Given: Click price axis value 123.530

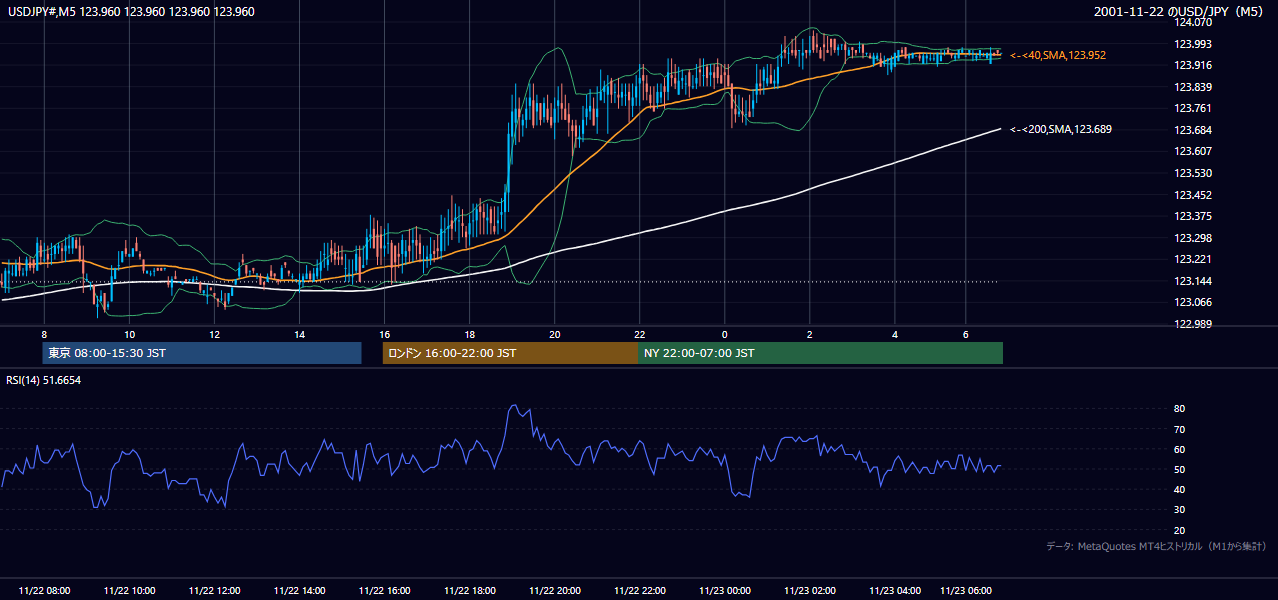Looking at the screenshot, I should (1193, 173).
